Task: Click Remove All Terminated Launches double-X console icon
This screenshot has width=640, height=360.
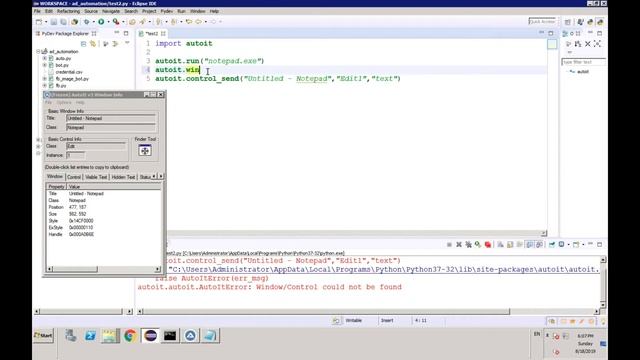Action: [469, 244]
